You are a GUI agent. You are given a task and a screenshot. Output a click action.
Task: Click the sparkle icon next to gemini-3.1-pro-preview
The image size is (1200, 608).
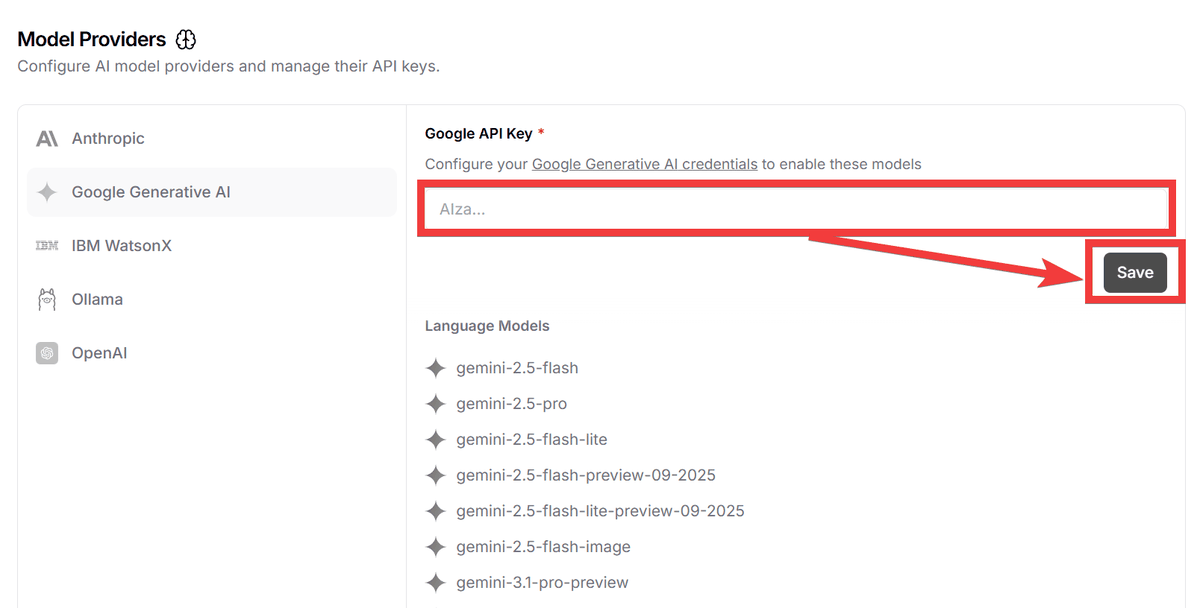(x=435, y=583)
